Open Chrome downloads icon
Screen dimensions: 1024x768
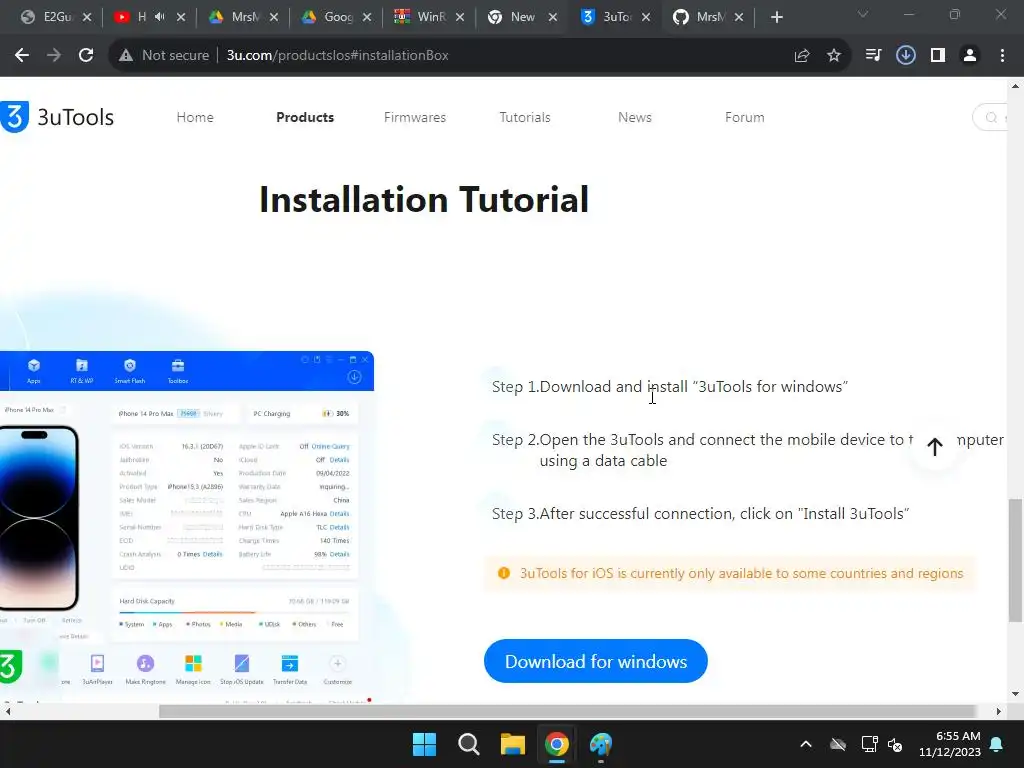pos(905,56)
